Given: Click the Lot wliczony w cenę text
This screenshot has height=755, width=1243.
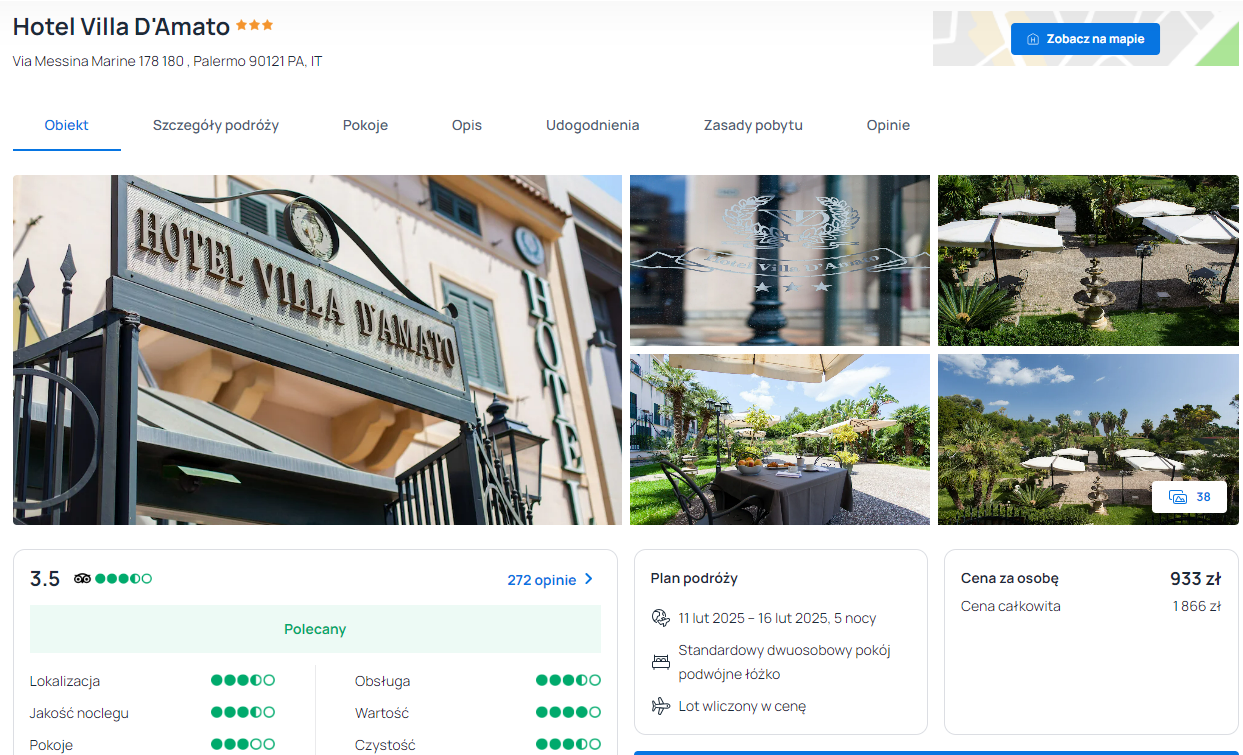Looking at the screenshot, I should 742,706.
